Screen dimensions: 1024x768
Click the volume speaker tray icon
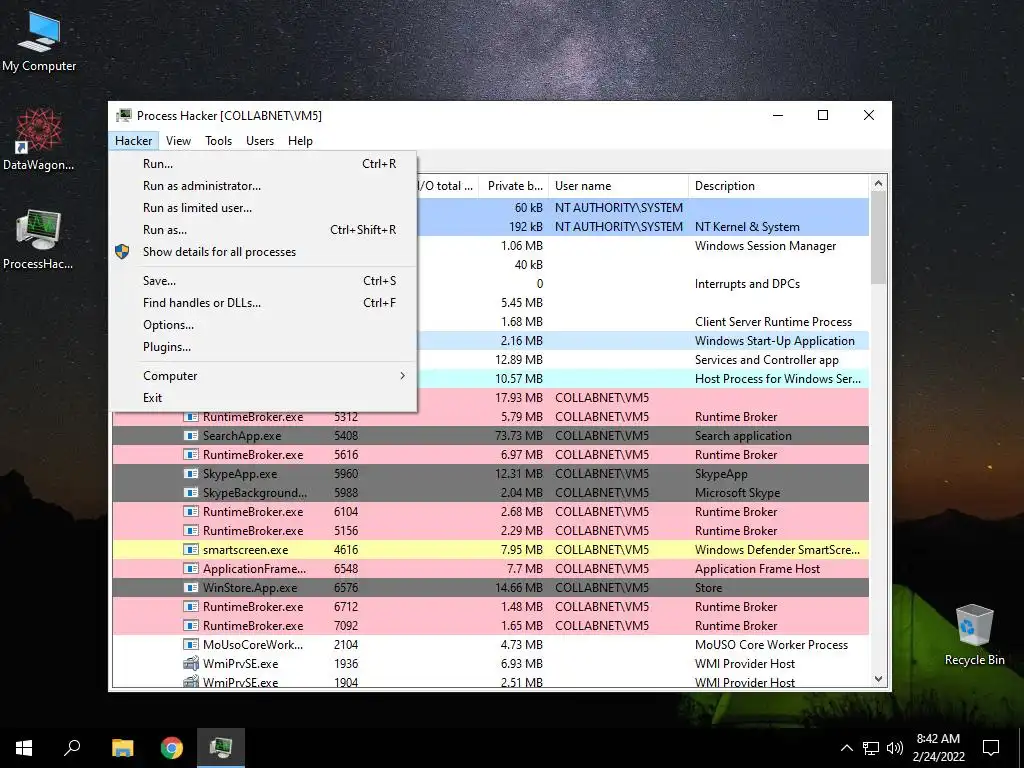pyautogui.click(x=895, y=748)
